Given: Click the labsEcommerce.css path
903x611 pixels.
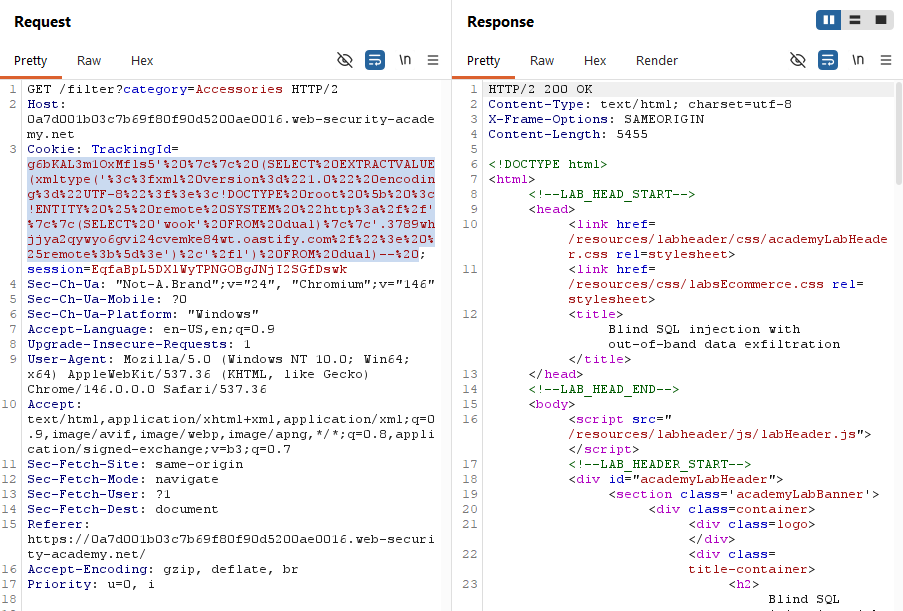Looking at the screenshot, I should point(696,284).
